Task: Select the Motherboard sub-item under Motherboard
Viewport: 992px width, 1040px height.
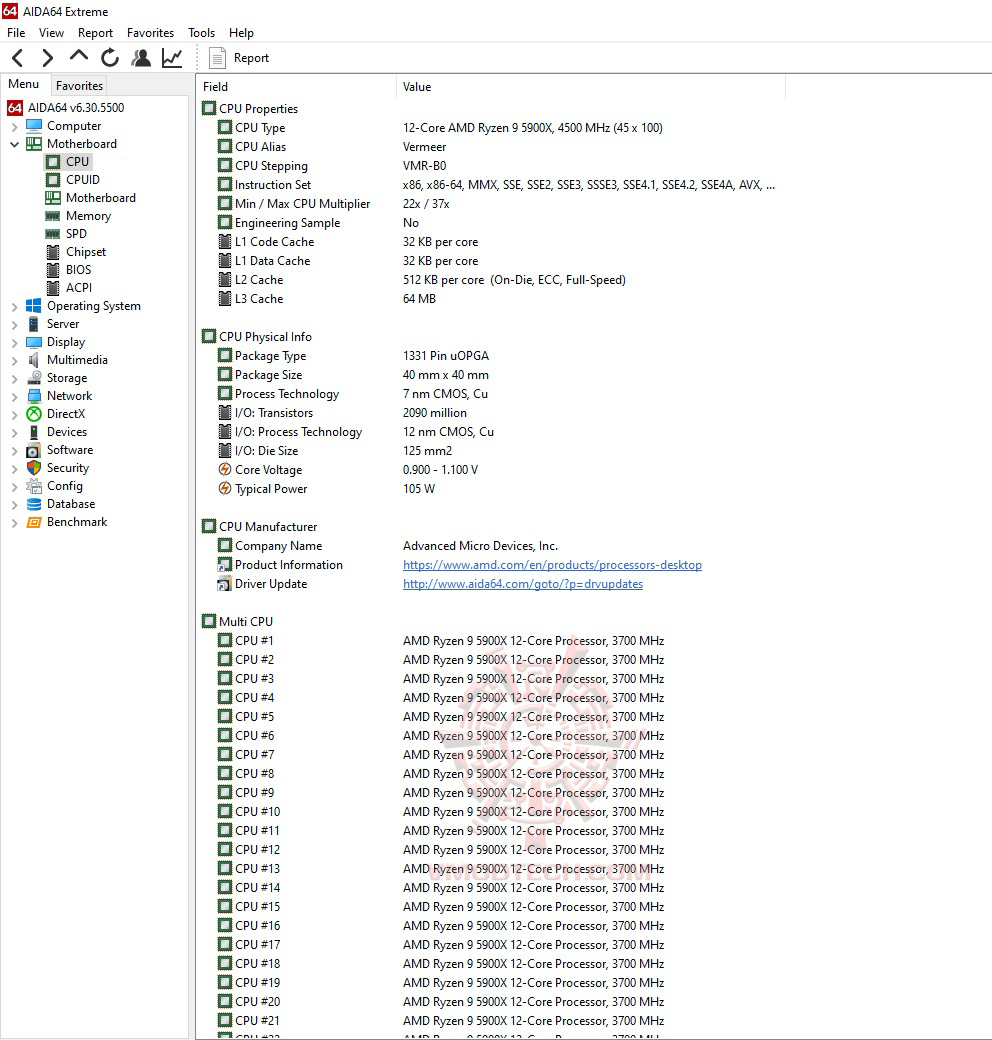Action: (101, 198)
